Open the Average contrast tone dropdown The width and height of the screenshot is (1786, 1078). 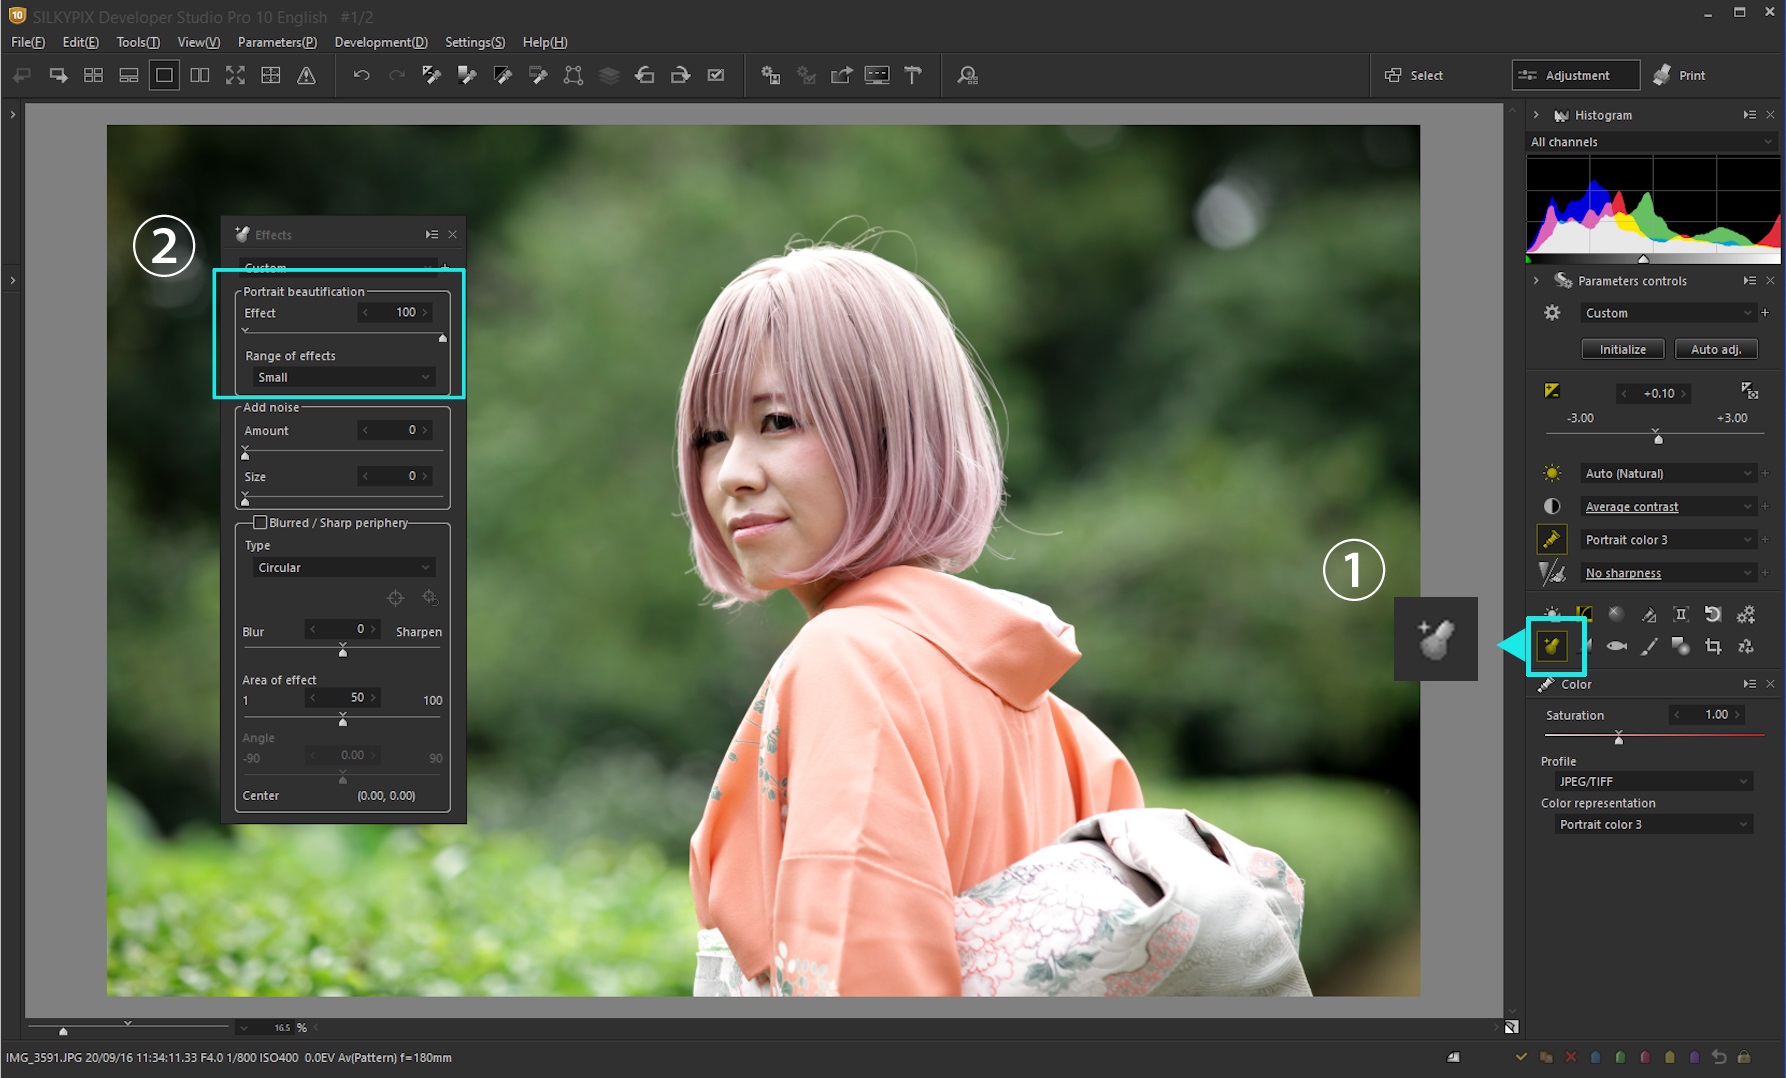(x=1667, y=507)
